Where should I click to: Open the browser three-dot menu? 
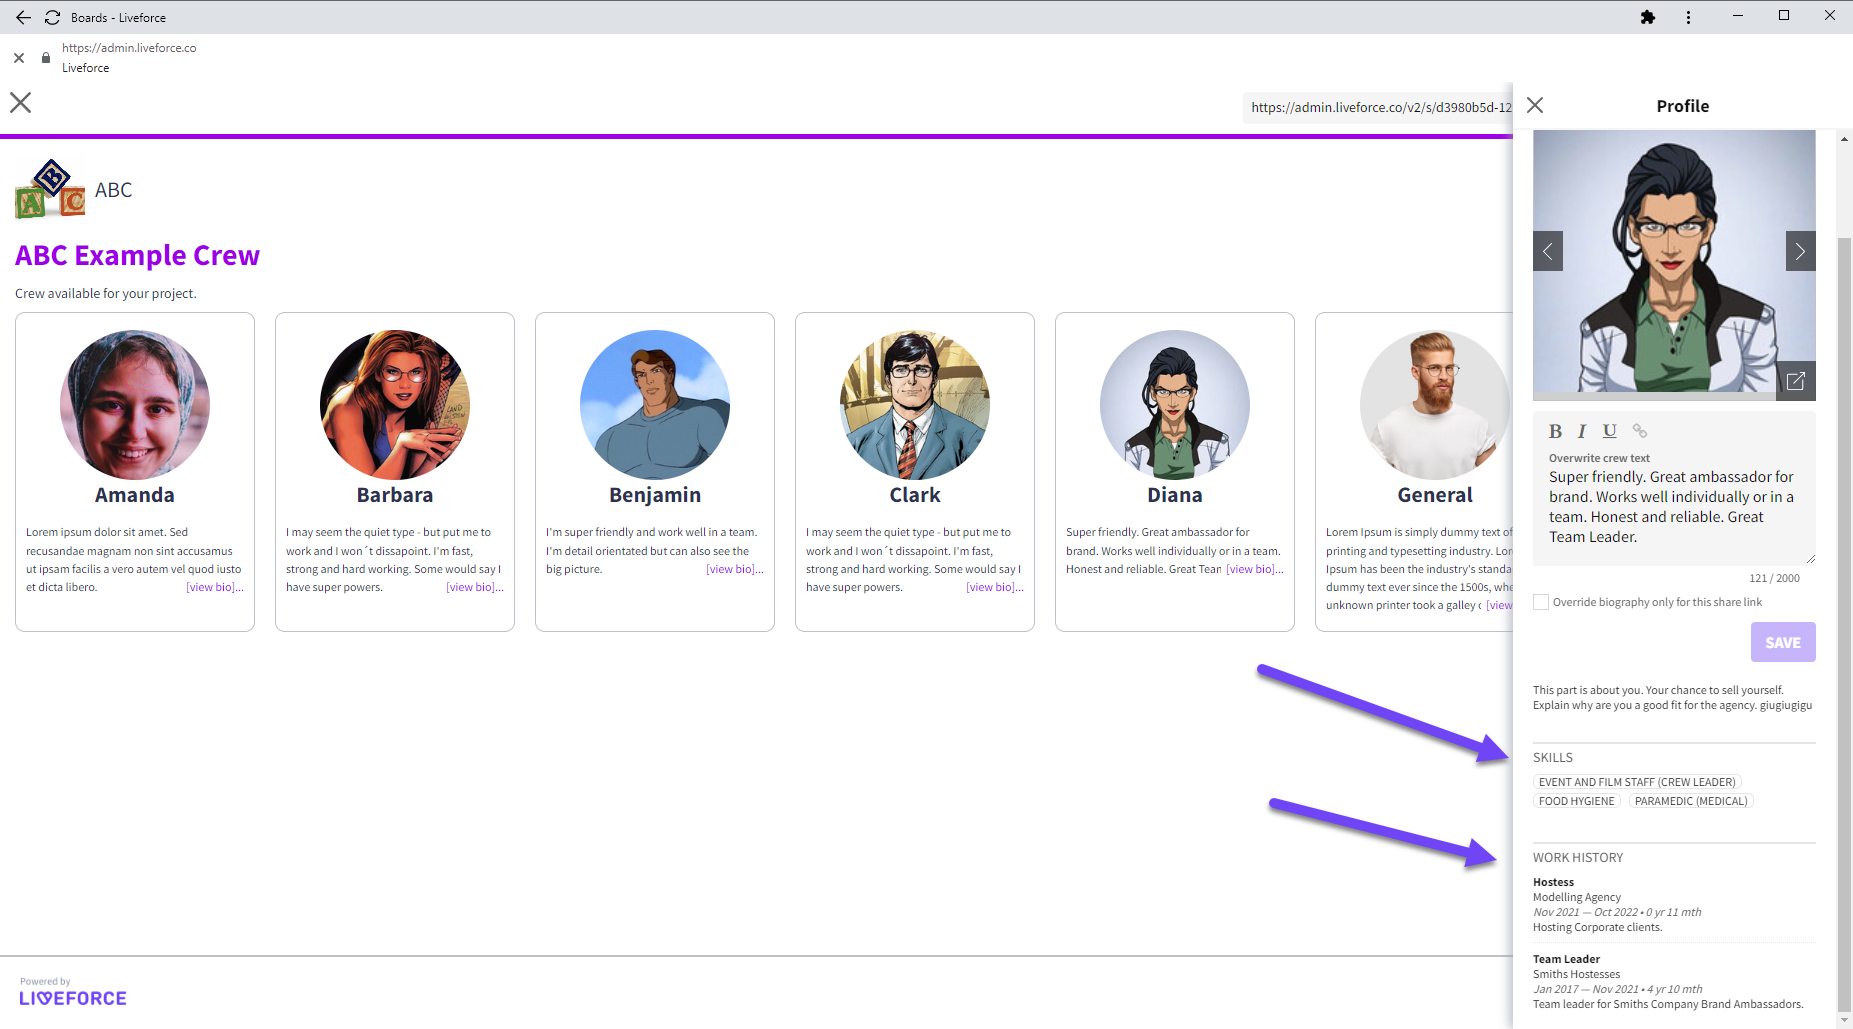tap(1688, 17)
